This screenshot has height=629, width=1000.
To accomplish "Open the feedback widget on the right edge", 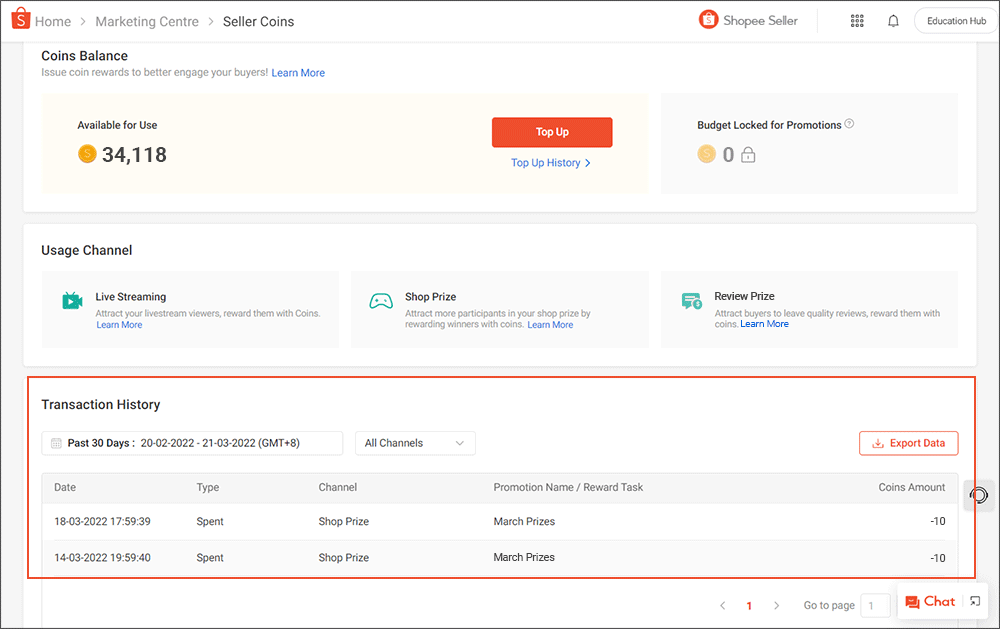I will click(978, 495).
